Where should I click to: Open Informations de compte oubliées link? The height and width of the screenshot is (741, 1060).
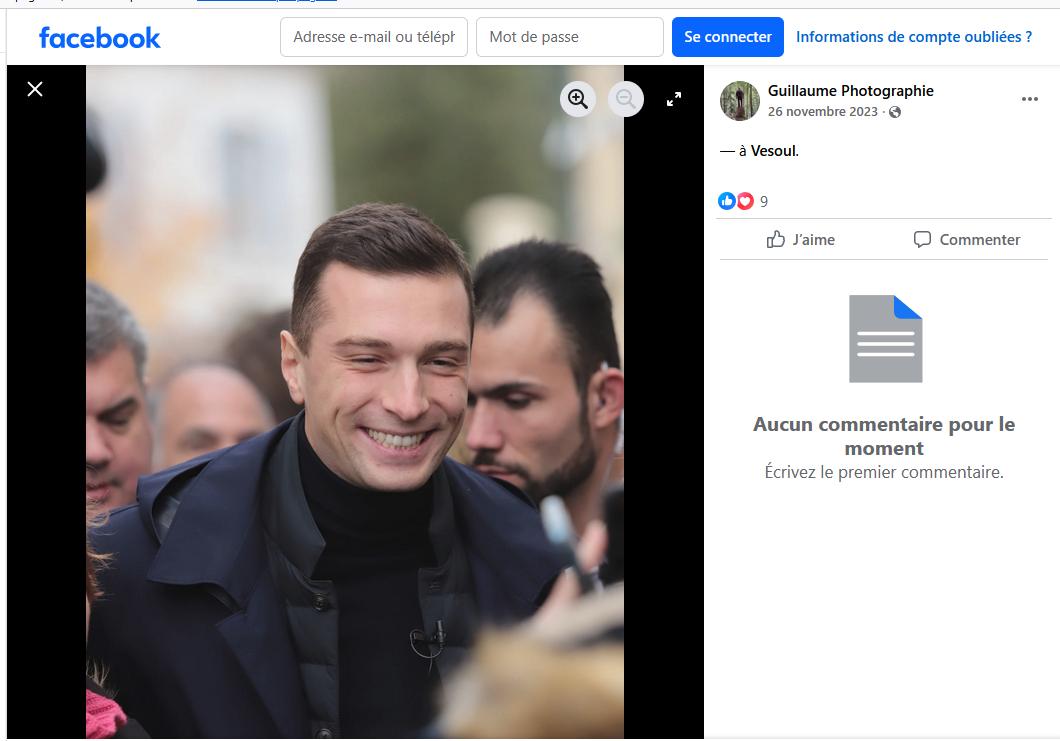point(914,37)
